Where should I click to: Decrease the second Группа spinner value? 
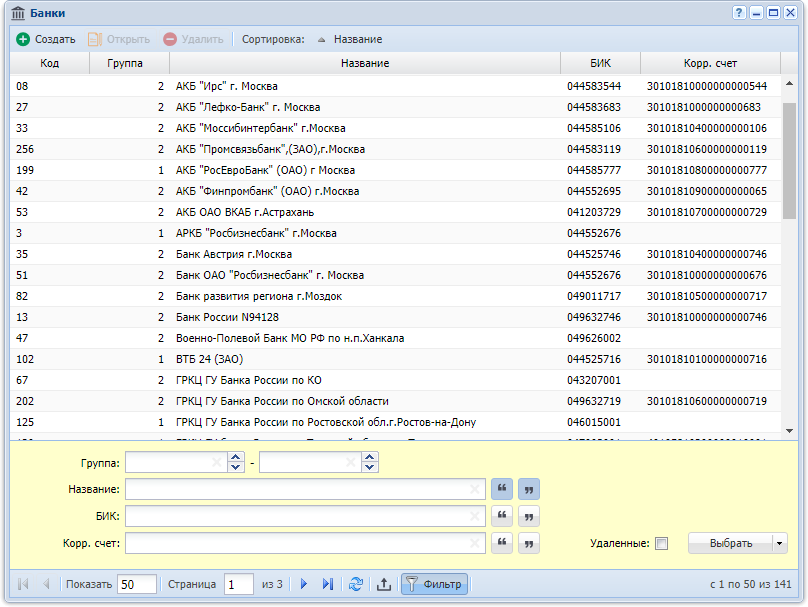pyautogui.click(x=369, y=467)
